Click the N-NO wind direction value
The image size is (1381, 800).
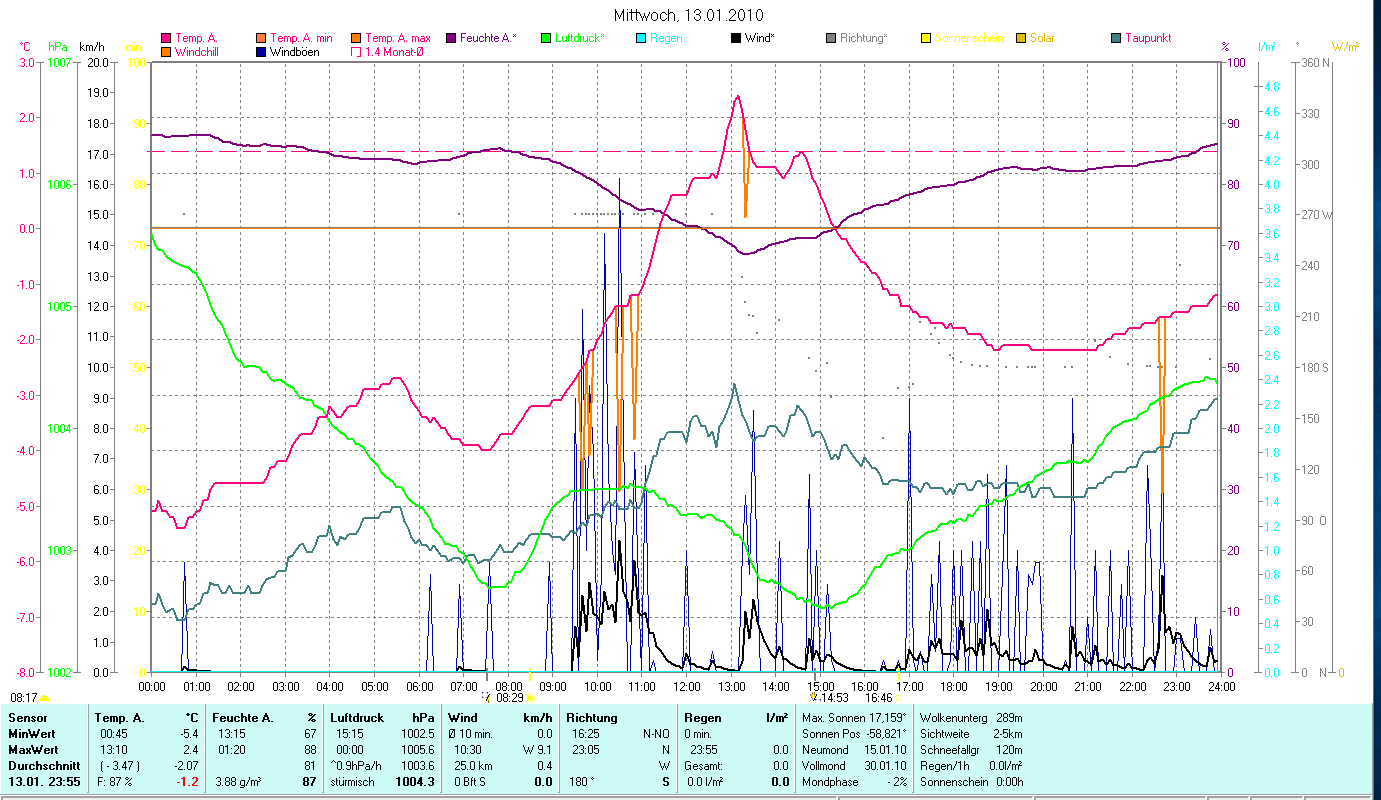click(x=656, y=734)
